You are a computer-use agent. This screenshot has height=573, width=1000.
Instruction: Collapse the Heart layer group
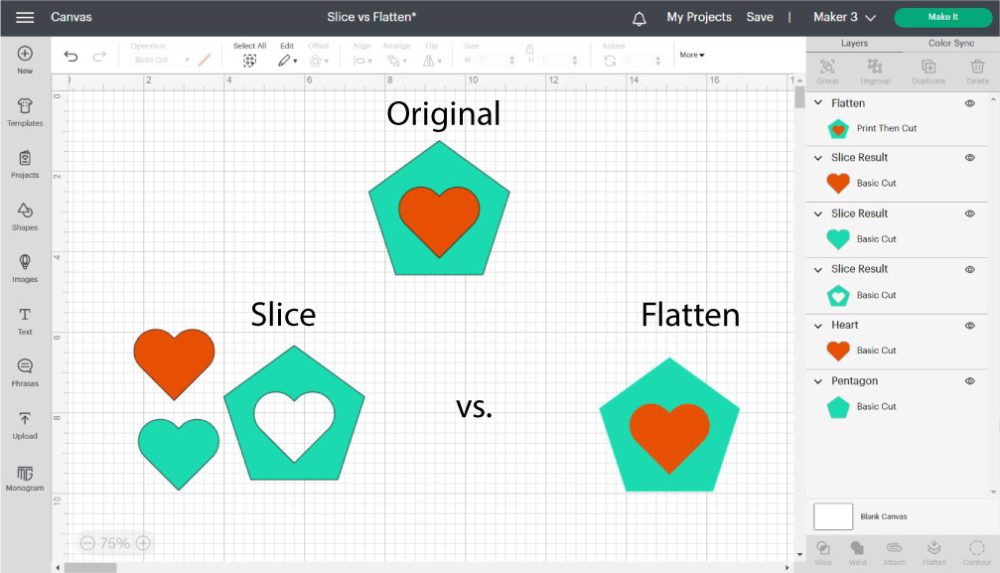(x=818, y=325)
